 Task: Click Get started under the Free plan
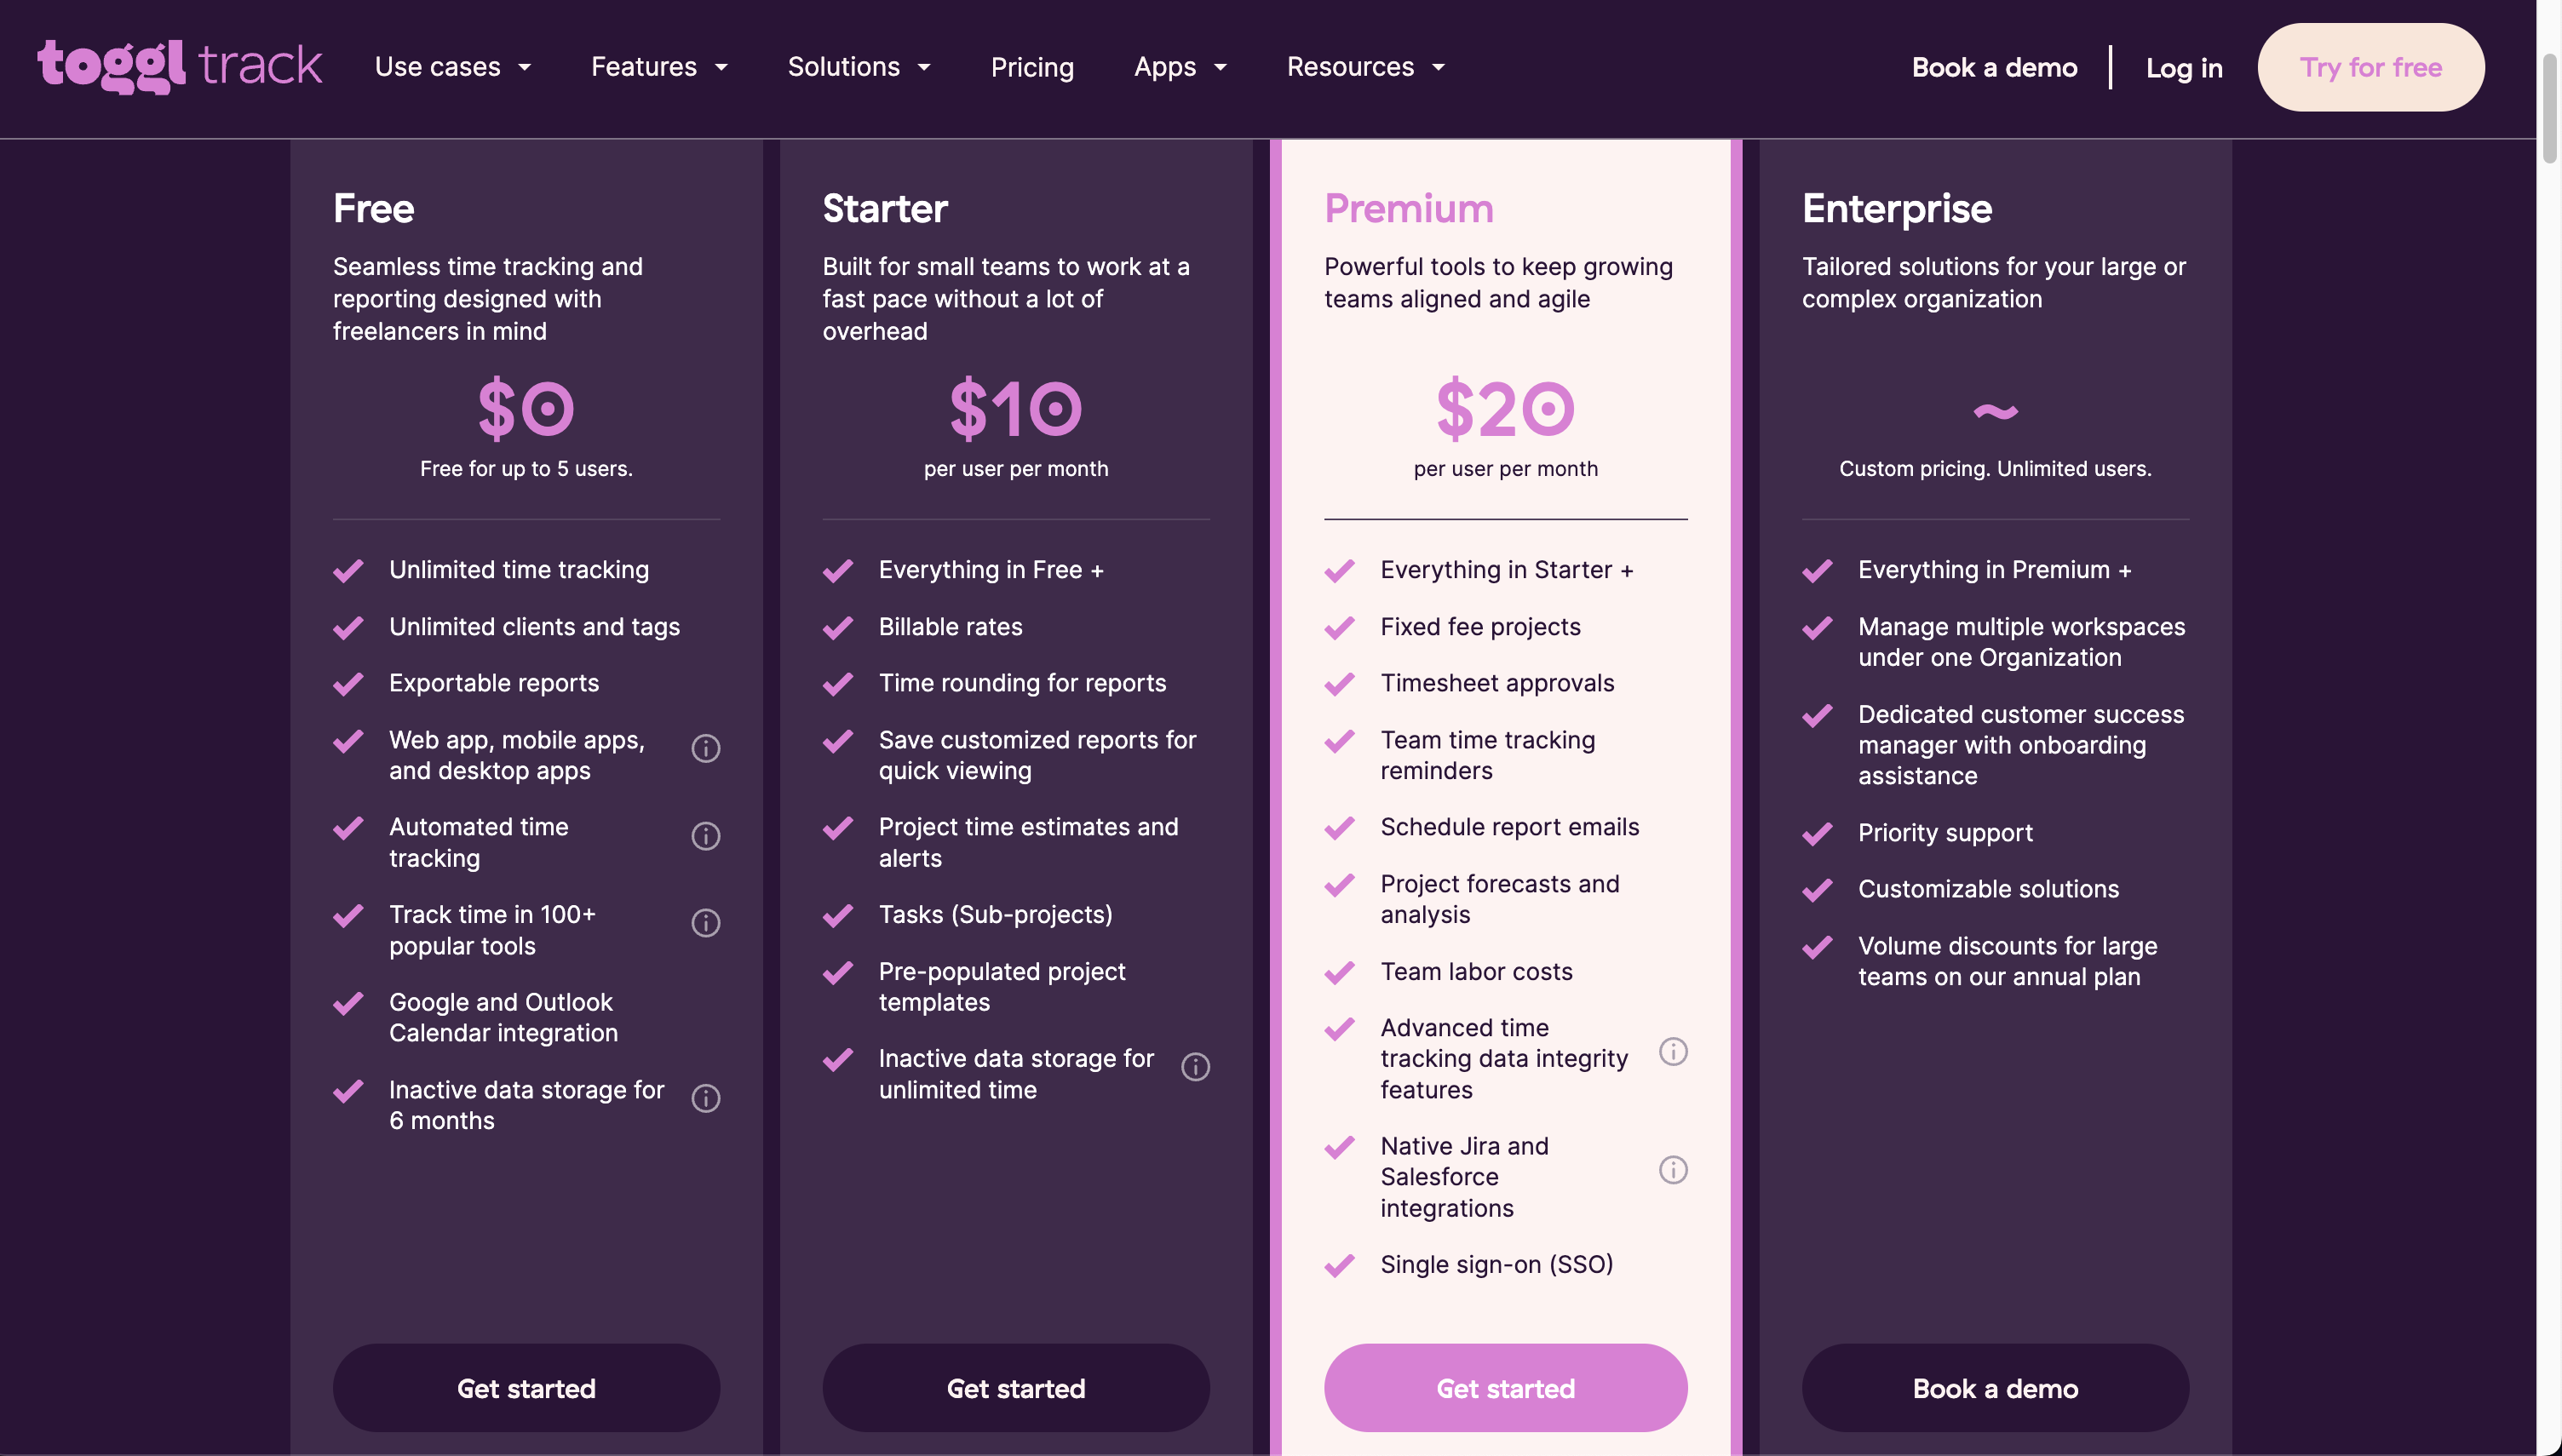[x=526, y=1388]
